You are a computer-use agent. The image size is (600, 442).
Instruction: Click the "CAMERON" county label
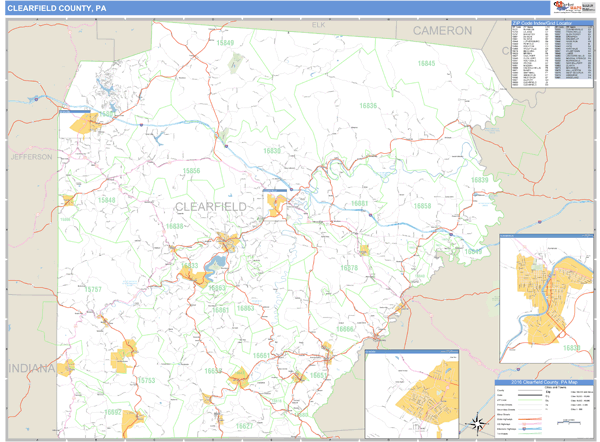(x=442, y=31)
